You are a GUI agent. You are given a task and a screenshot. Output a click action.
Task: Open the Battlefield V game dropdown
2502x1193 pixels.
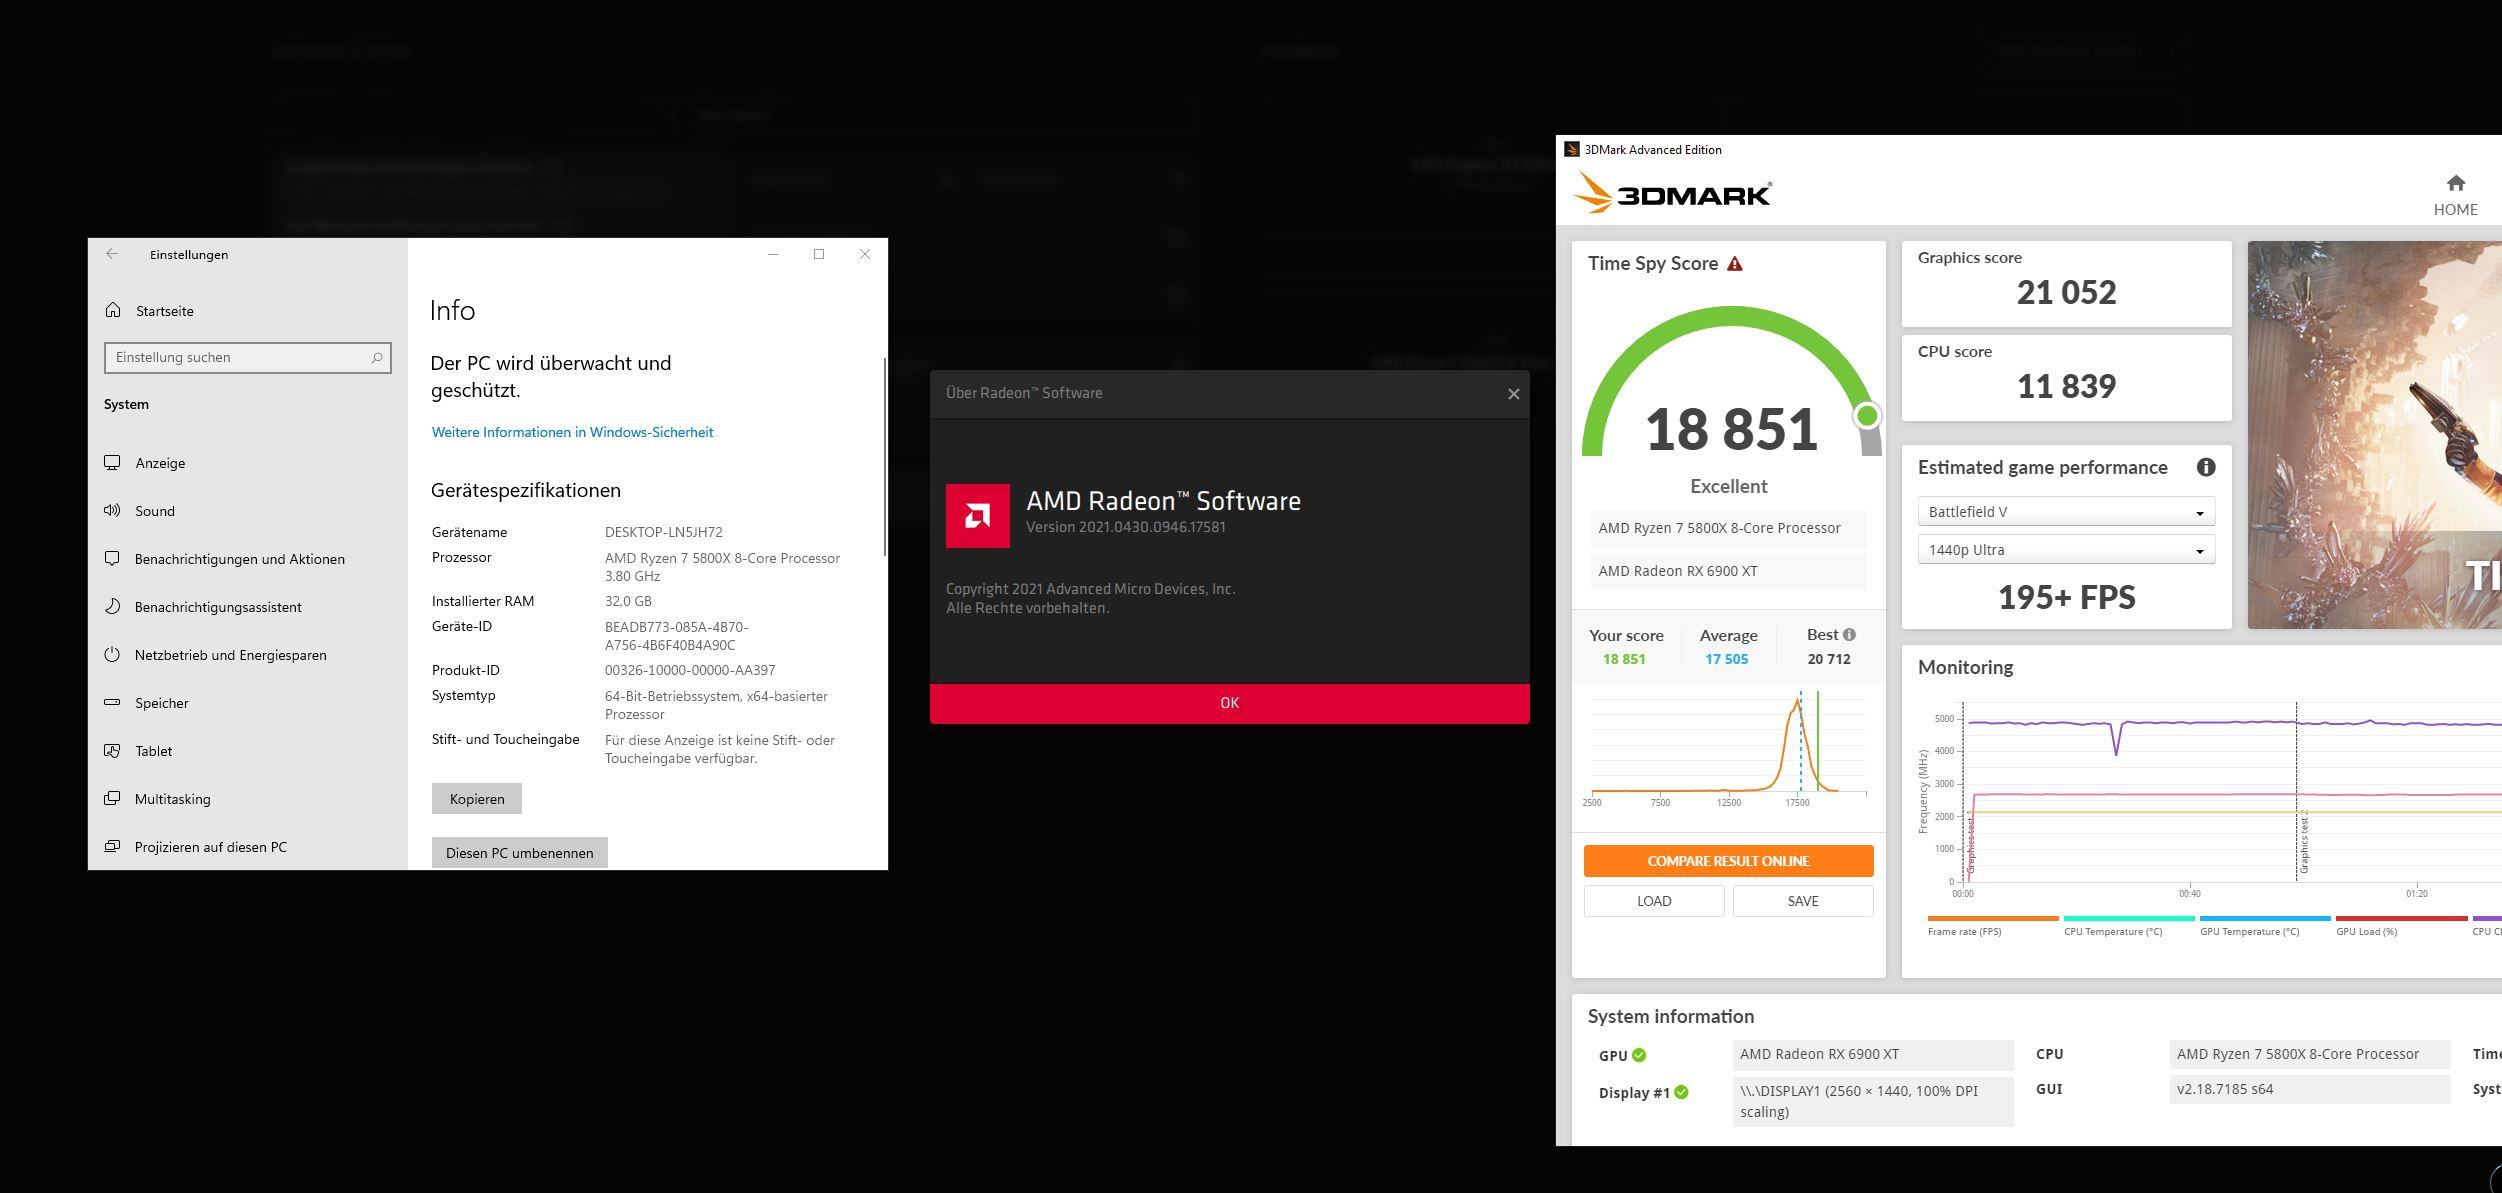pos(2065,512)
